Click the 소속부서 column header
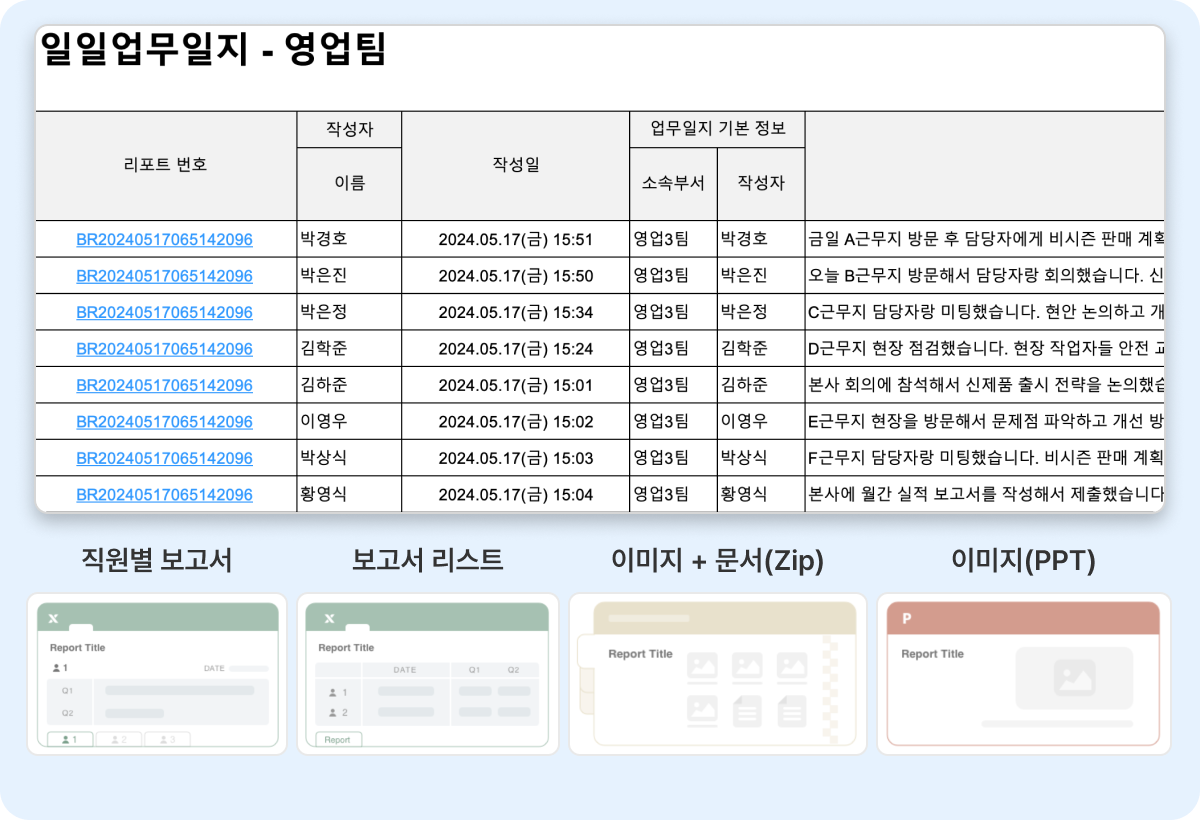 [x=672, y=183]
